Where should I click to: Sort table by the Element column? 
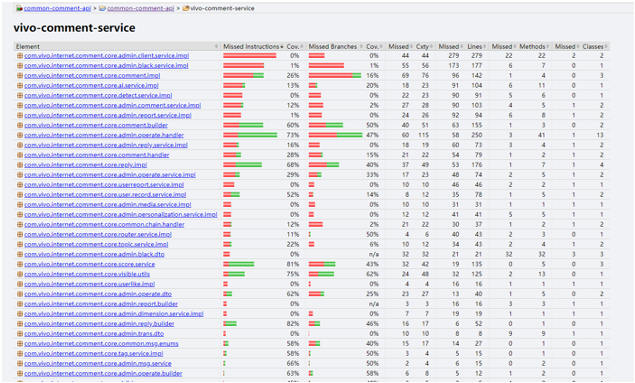point(117,47)
